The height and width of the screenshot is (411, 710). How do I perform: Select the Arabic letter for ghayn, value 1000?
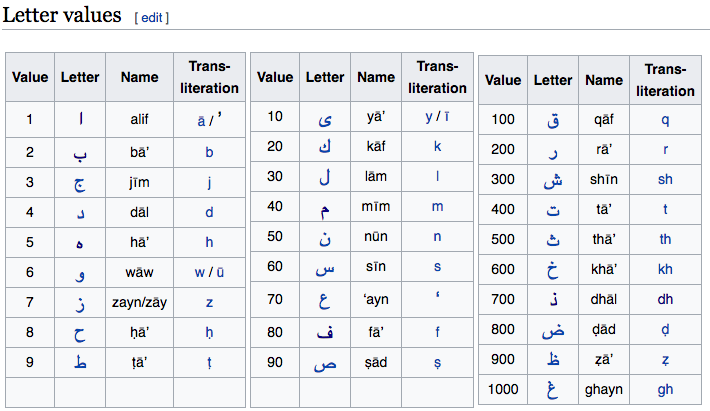[x=553, y=389]
